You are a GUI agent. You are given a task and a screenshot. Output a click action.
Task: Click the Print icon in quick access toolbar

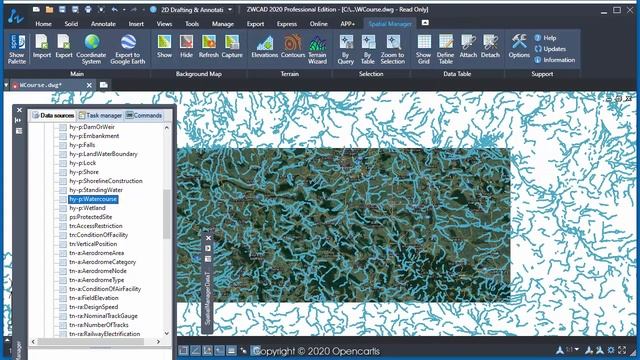pyautogui.click(x=88, y=9)
